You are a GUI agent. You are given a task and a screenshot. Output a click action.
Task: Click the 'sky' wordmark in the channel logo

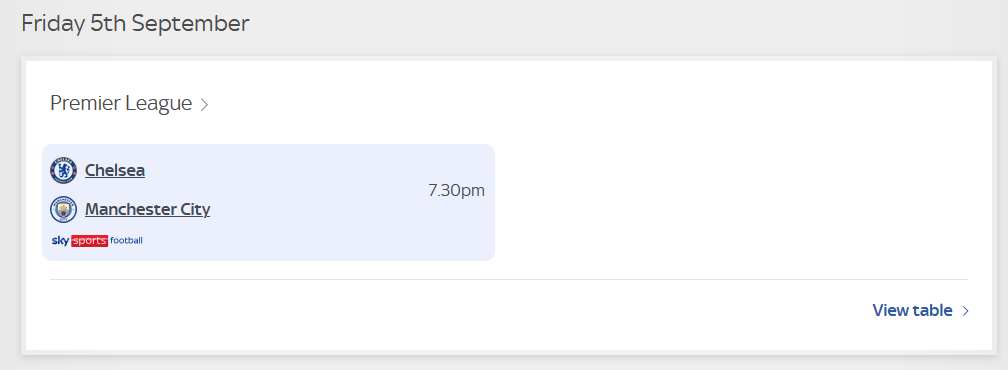60,241
